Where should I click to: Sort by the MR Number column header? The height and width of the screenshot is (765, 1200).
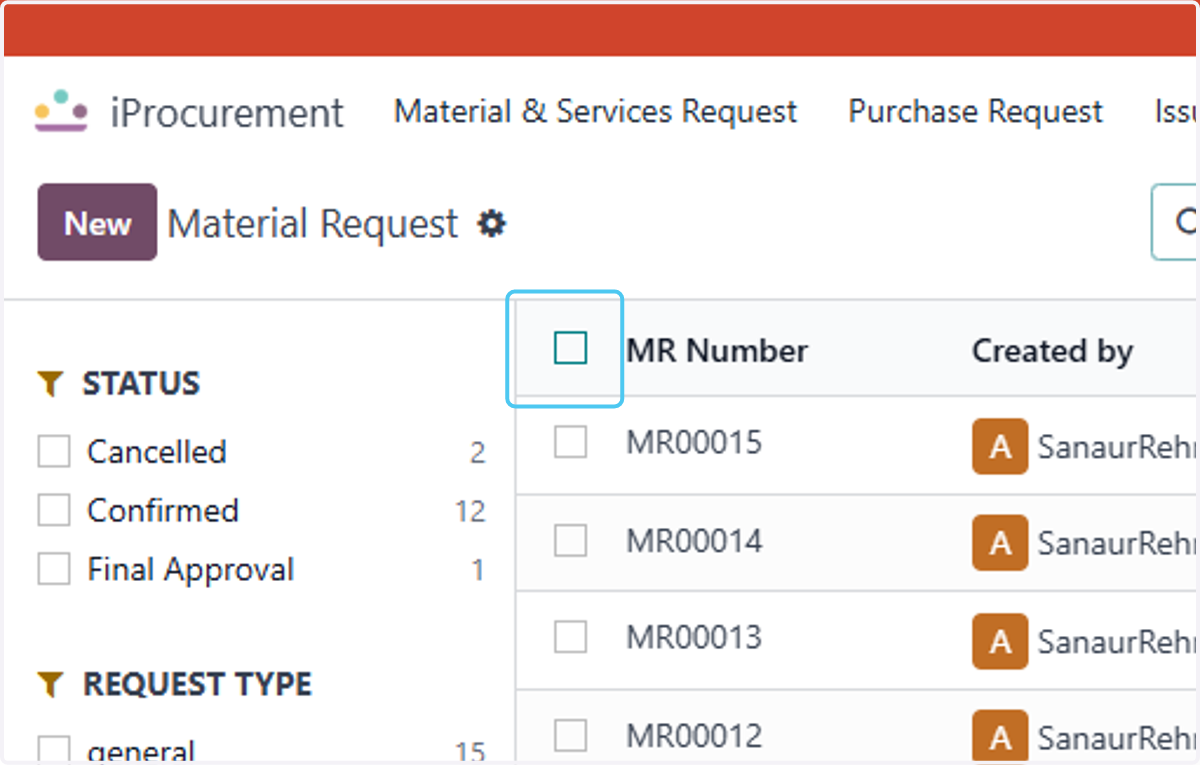point(717,351)
